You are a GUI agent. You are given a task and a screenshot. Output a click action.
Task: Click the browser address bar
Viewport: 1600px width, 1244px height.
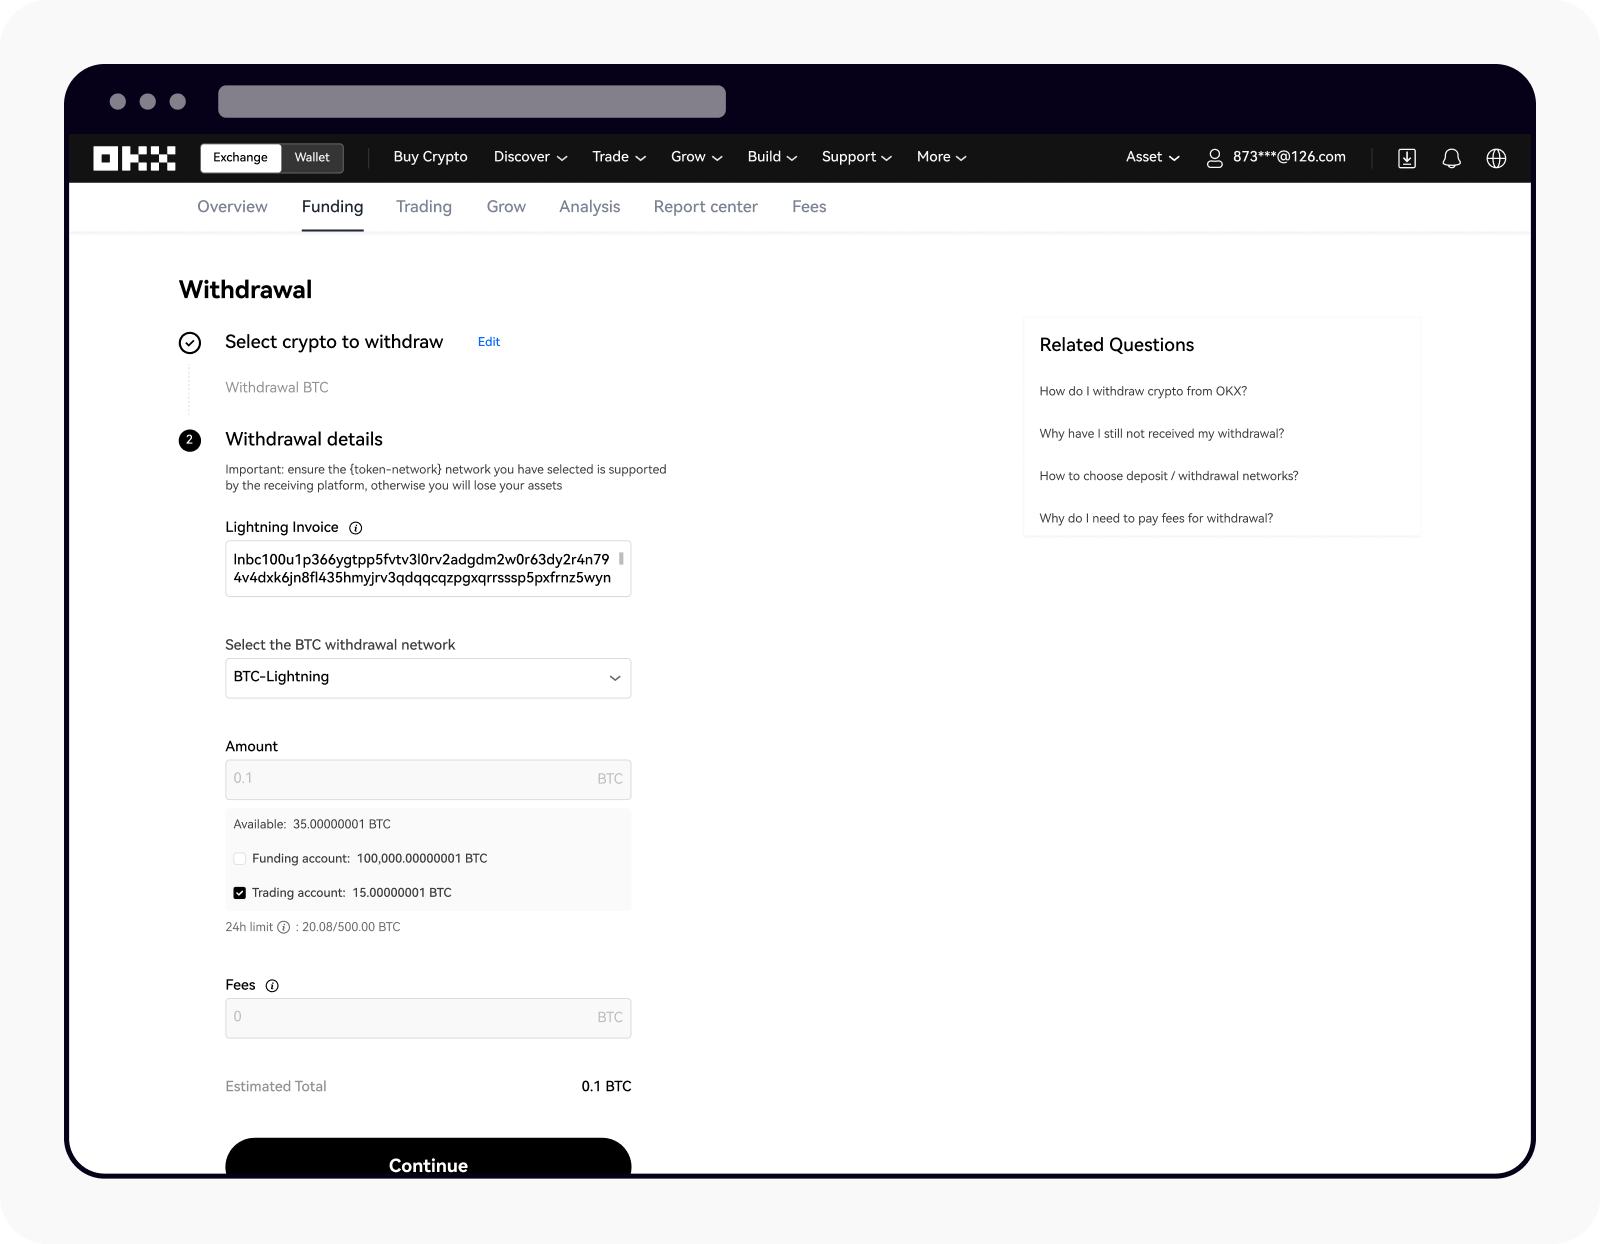click(472, 101)
